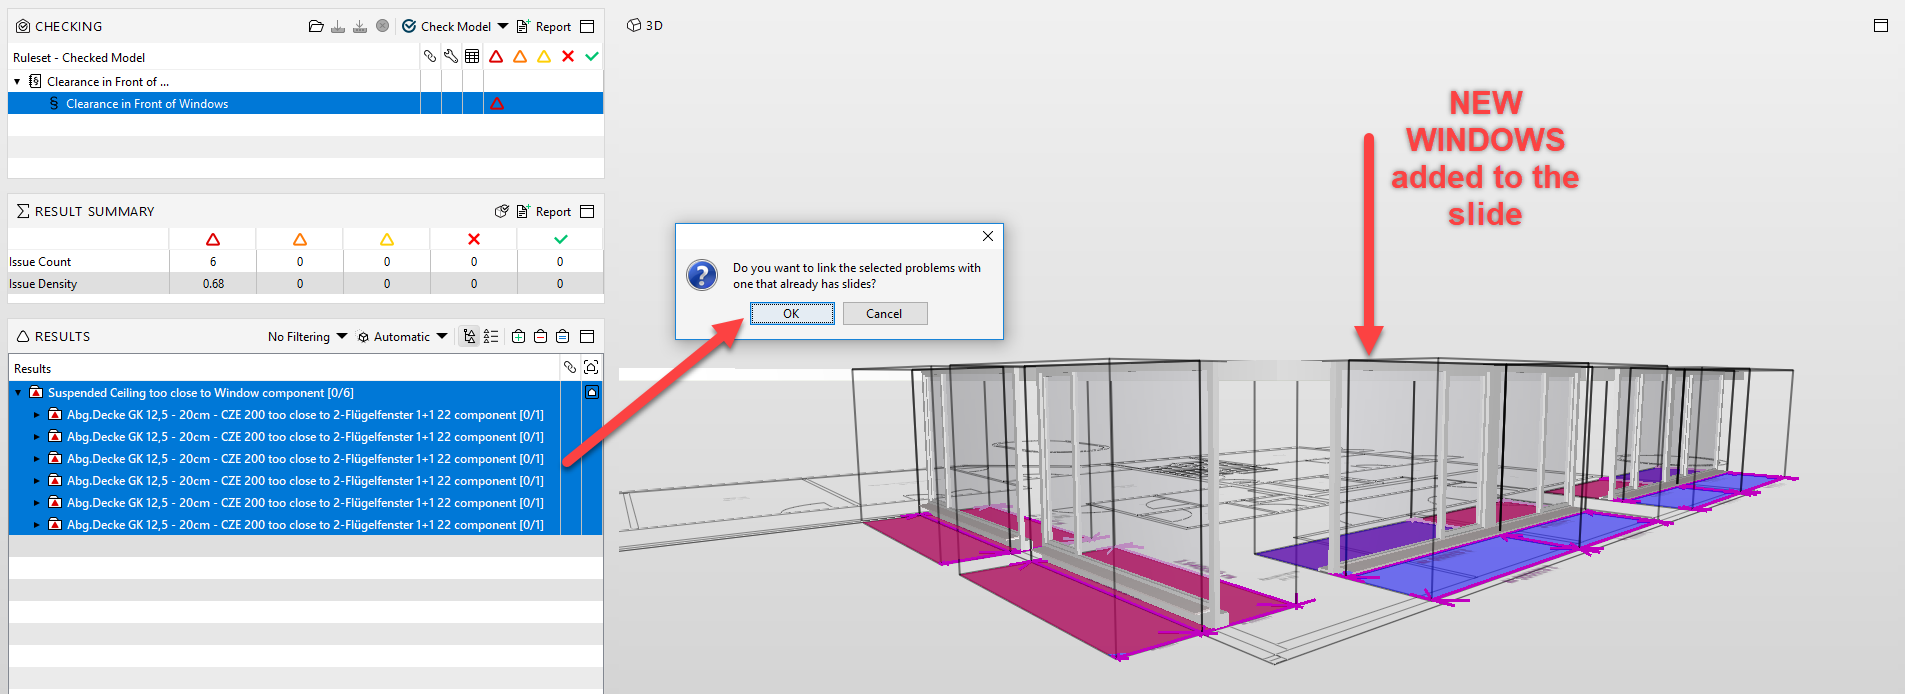The image size is (1905, 694).
Task: Open the No Filtering dropdown
Action: click(x=307, y=337)
